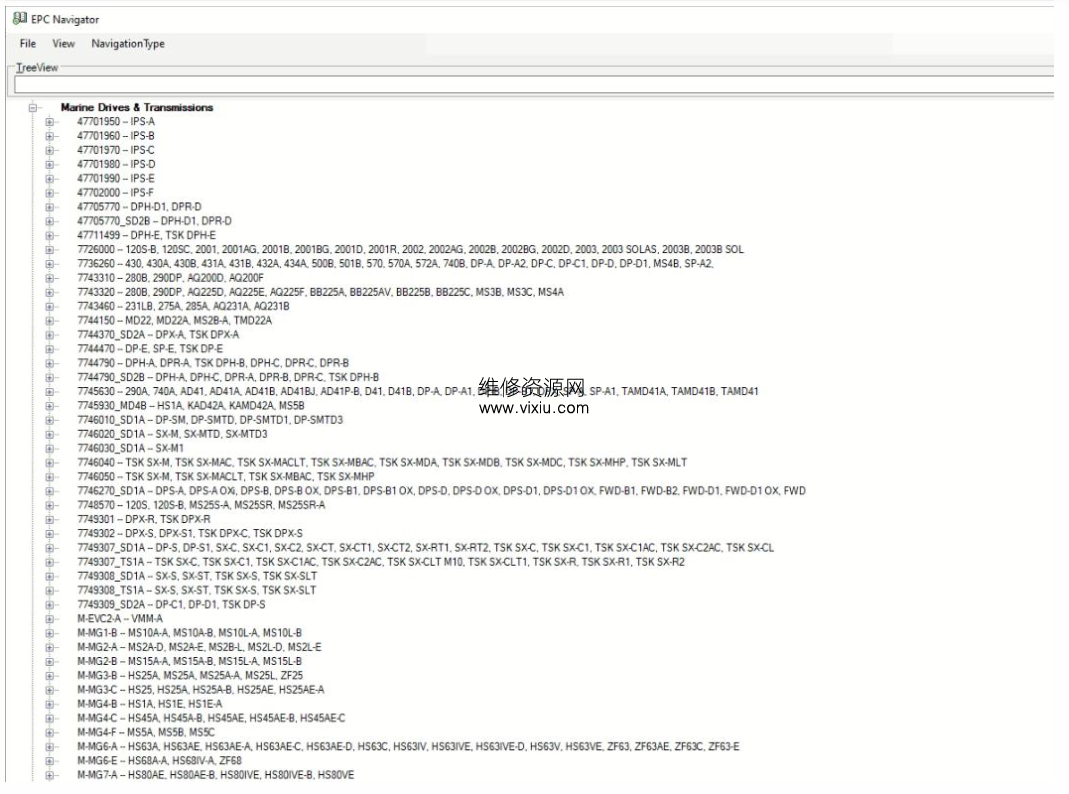
Task: Expand the 47701960 – IPS-B node
Action: point(49,136)
